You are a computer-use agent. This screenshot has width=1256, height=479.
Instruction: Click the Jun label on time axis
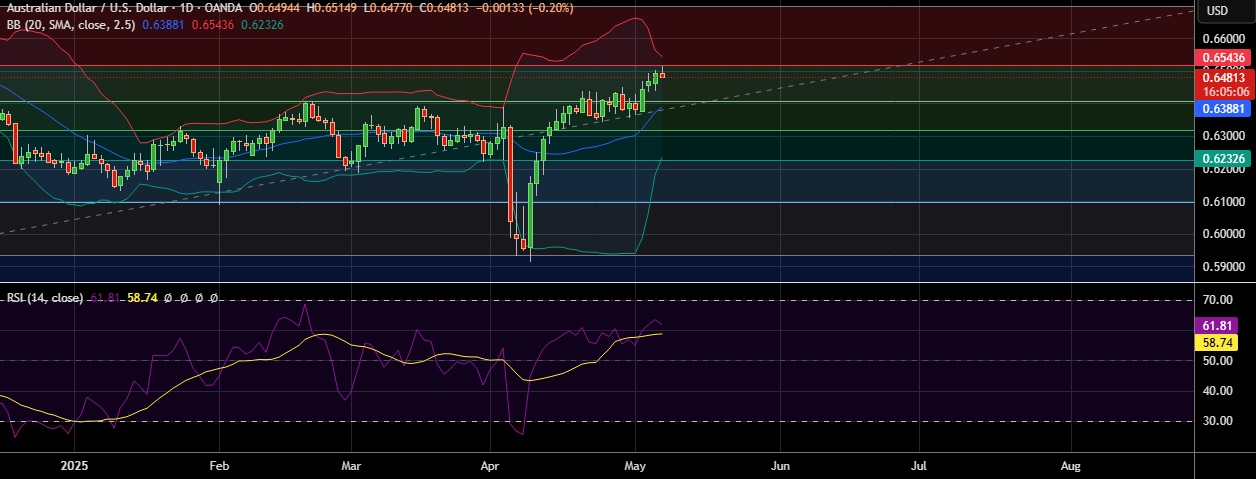tap(780, 466)
